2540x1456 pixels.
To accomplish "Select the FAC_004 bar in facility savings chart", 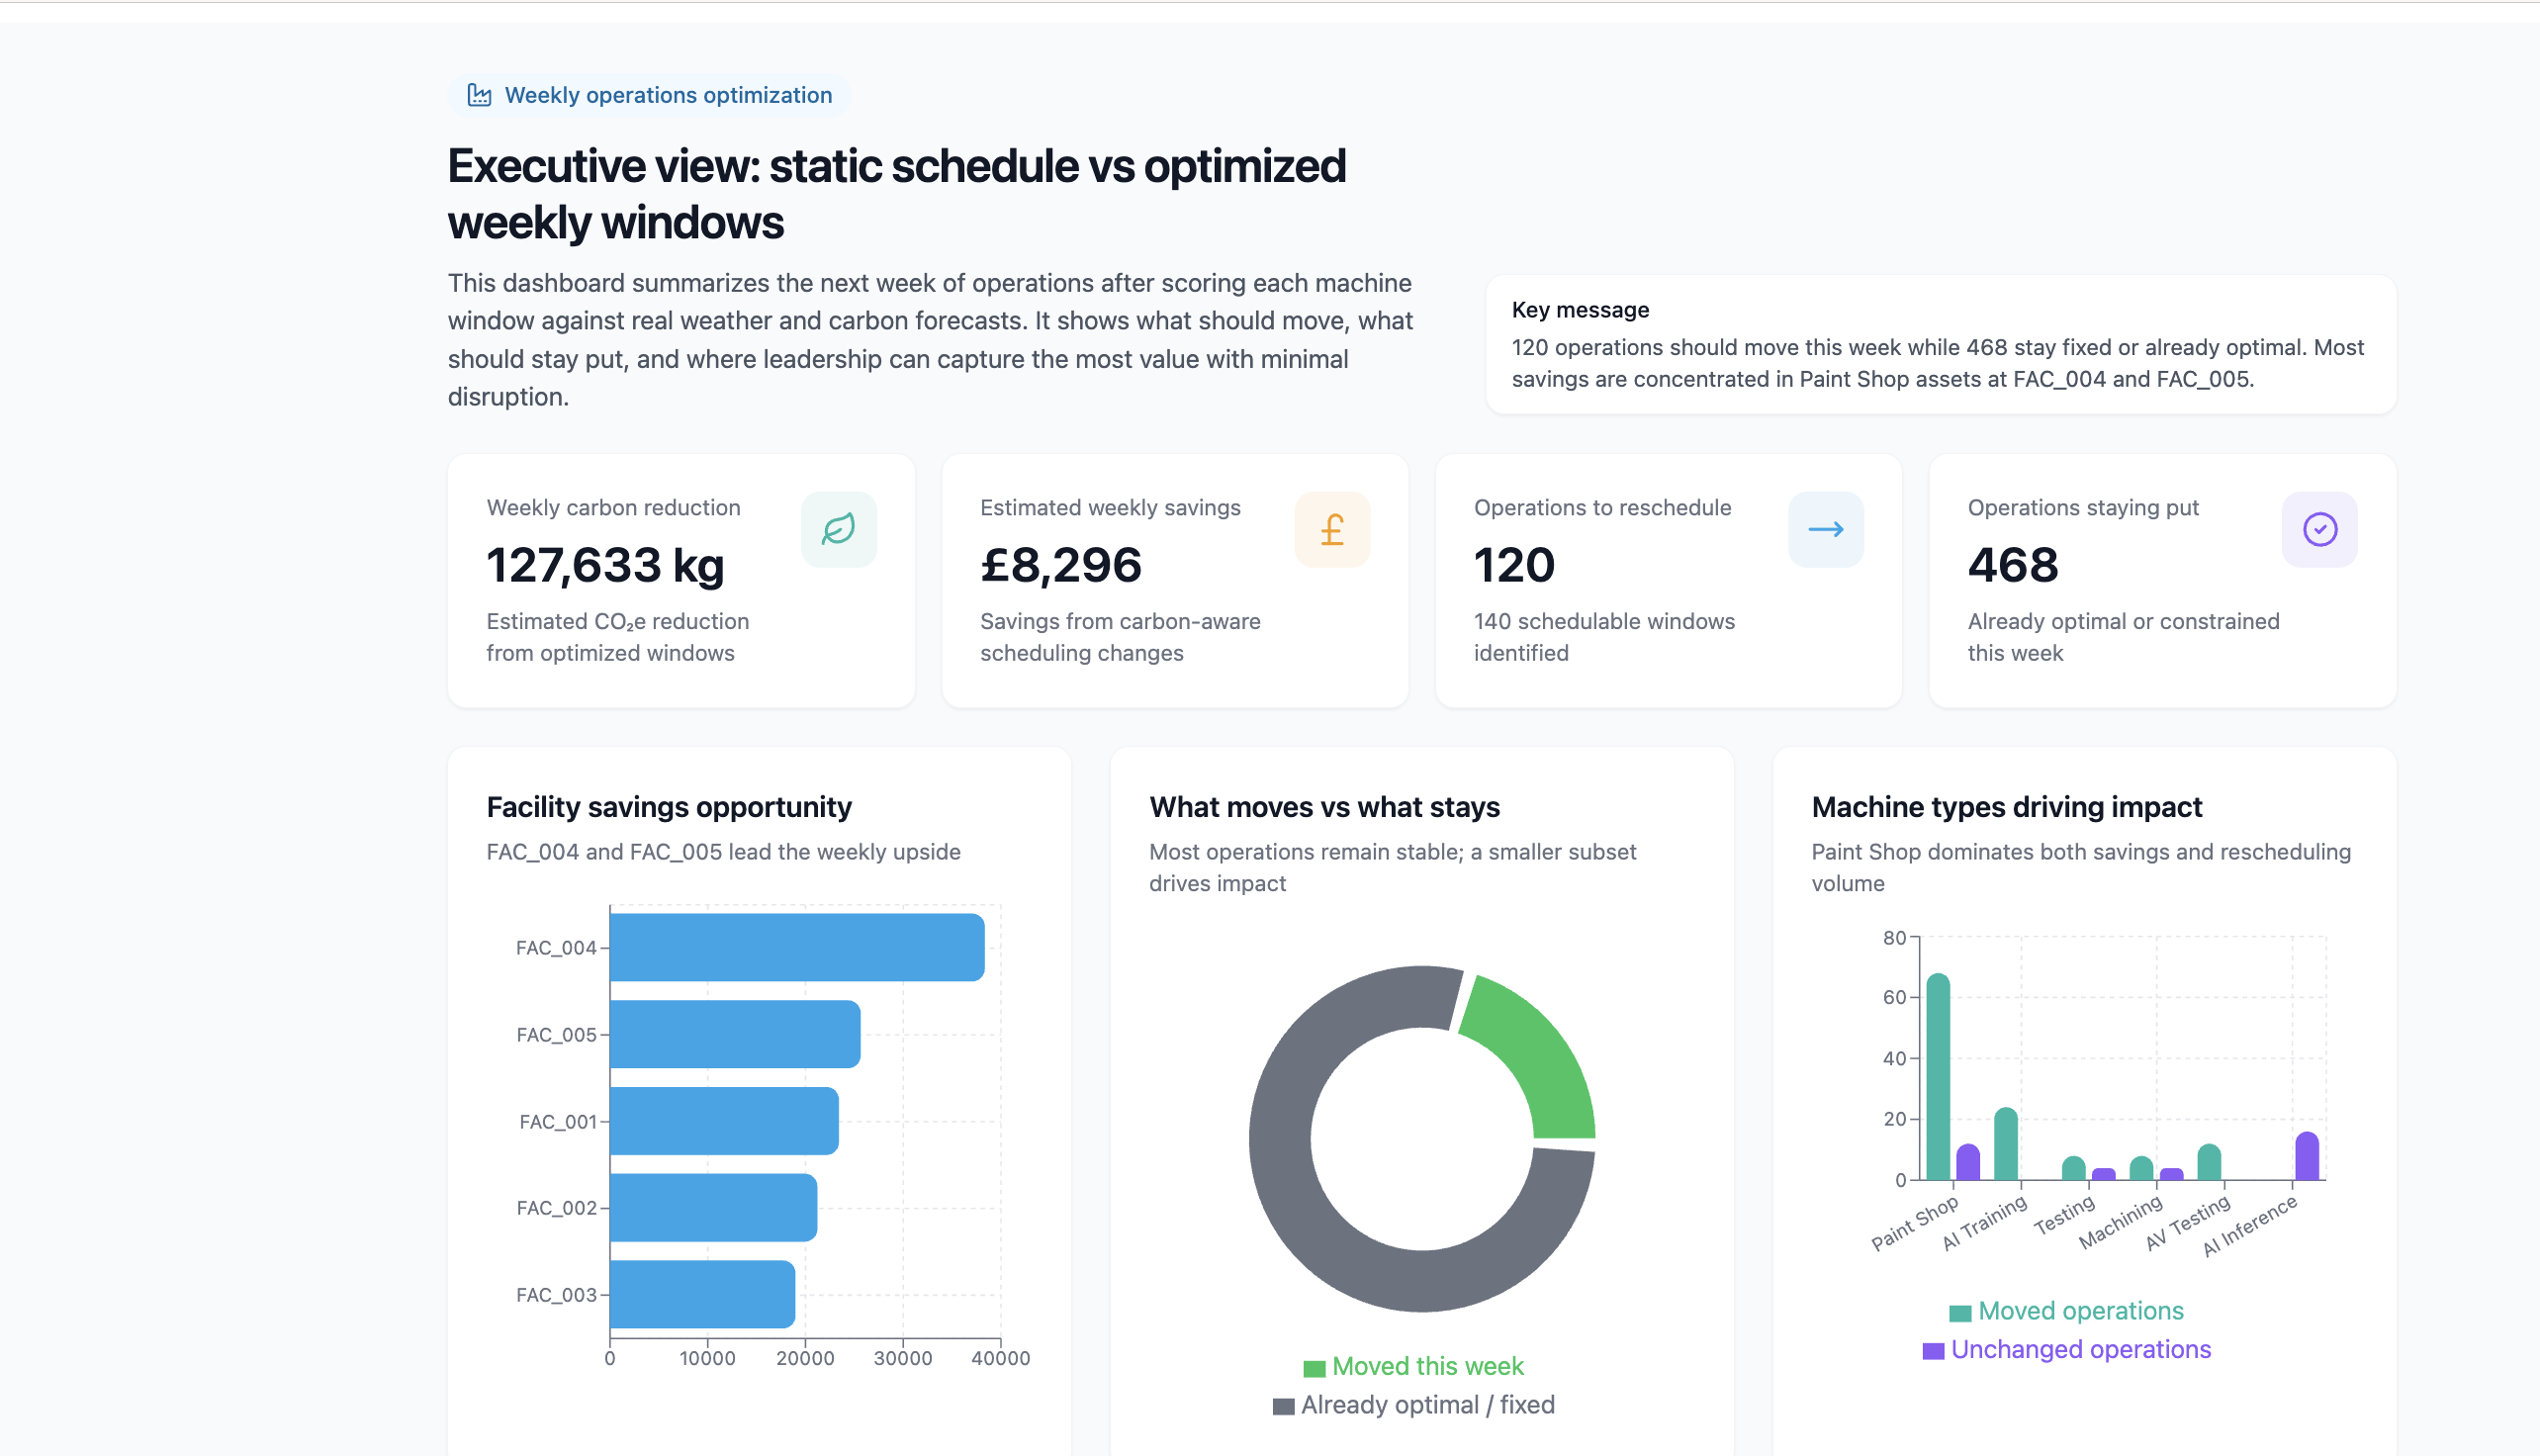I will tap(795, 946).
